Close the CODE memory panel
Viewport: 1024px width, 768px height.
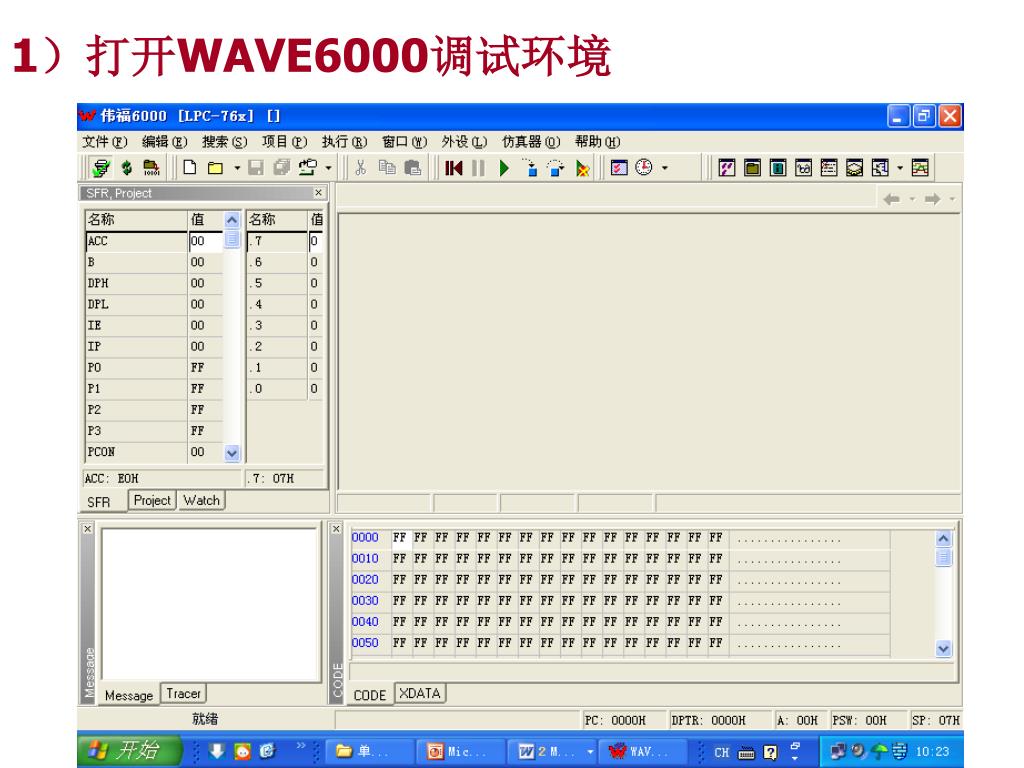[x=336, y=528]
